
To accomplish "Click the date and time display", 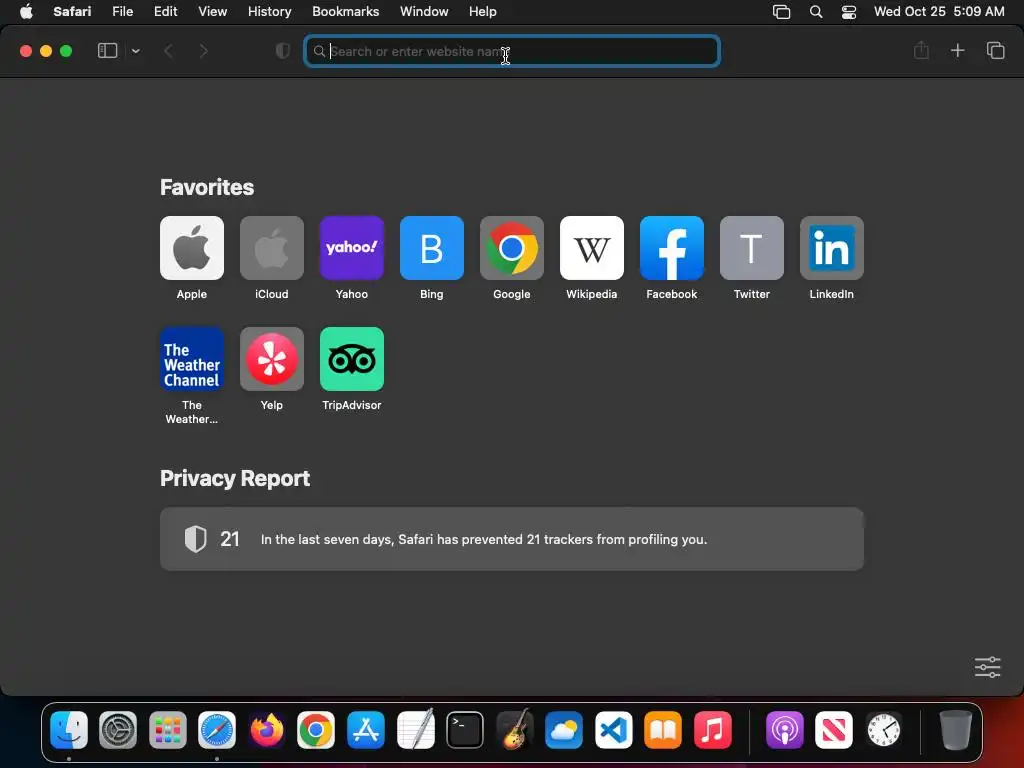I will coord(939,11).
